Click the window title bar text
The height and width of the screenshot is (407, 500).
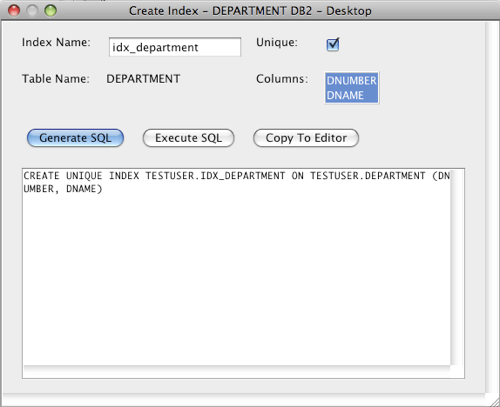(x=250, y=11)
